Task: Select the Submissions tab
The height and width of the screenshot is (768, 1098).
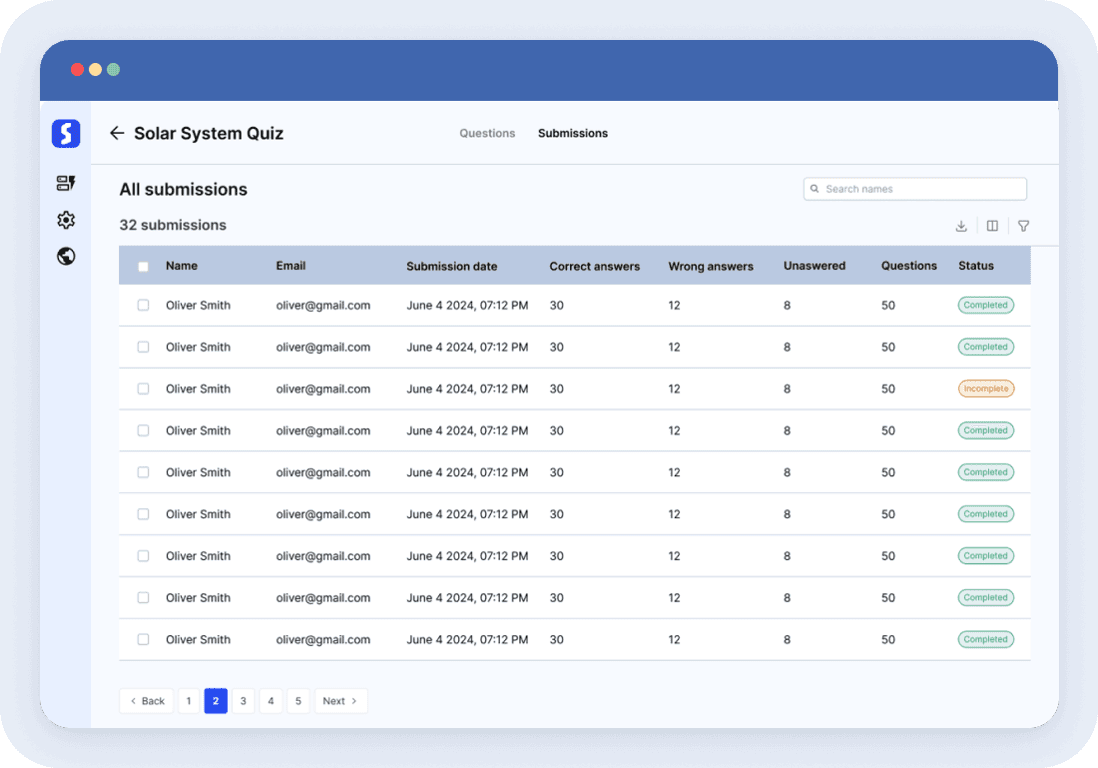Action: pos(573,133)
